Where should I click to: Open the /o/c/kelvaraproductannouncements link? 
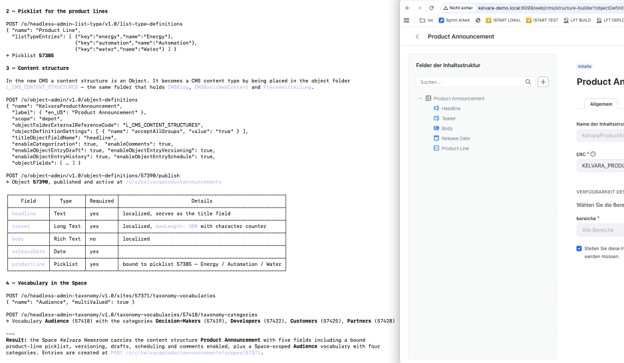174,182
